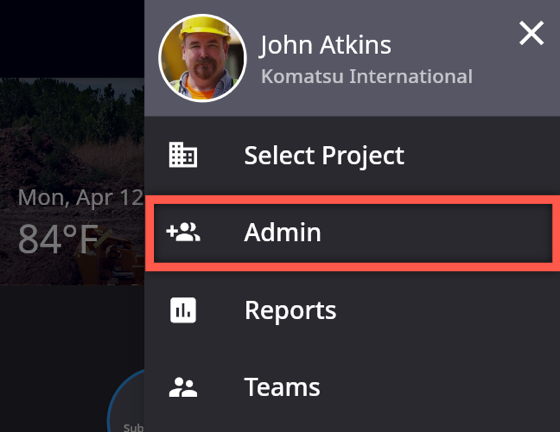Click the Mon, Apr 12 date text
This screenshot has width=560, height=432.
click(x=81, y=197)
